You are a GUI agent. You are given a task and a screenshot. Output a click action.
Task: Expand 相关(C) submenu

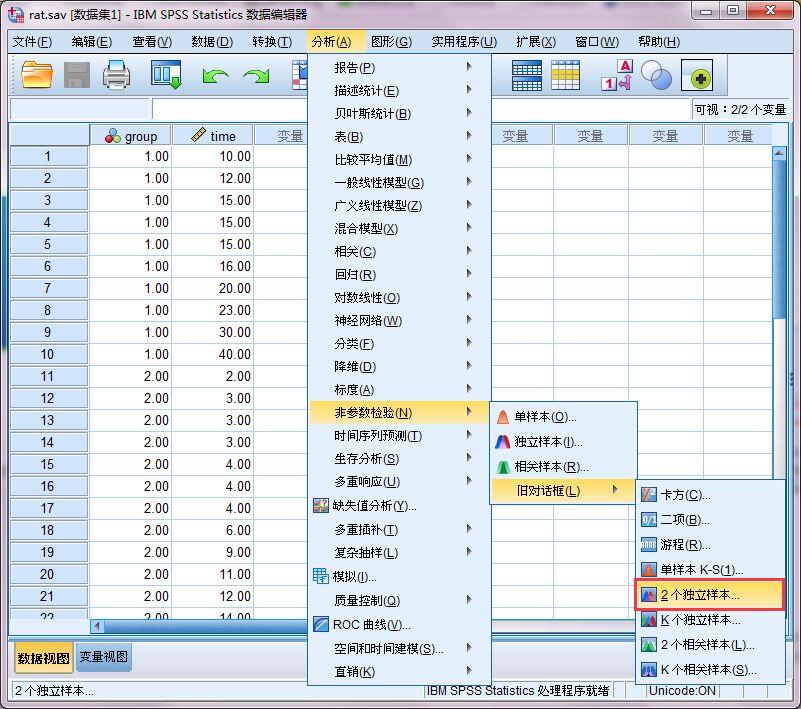[399, 251]
